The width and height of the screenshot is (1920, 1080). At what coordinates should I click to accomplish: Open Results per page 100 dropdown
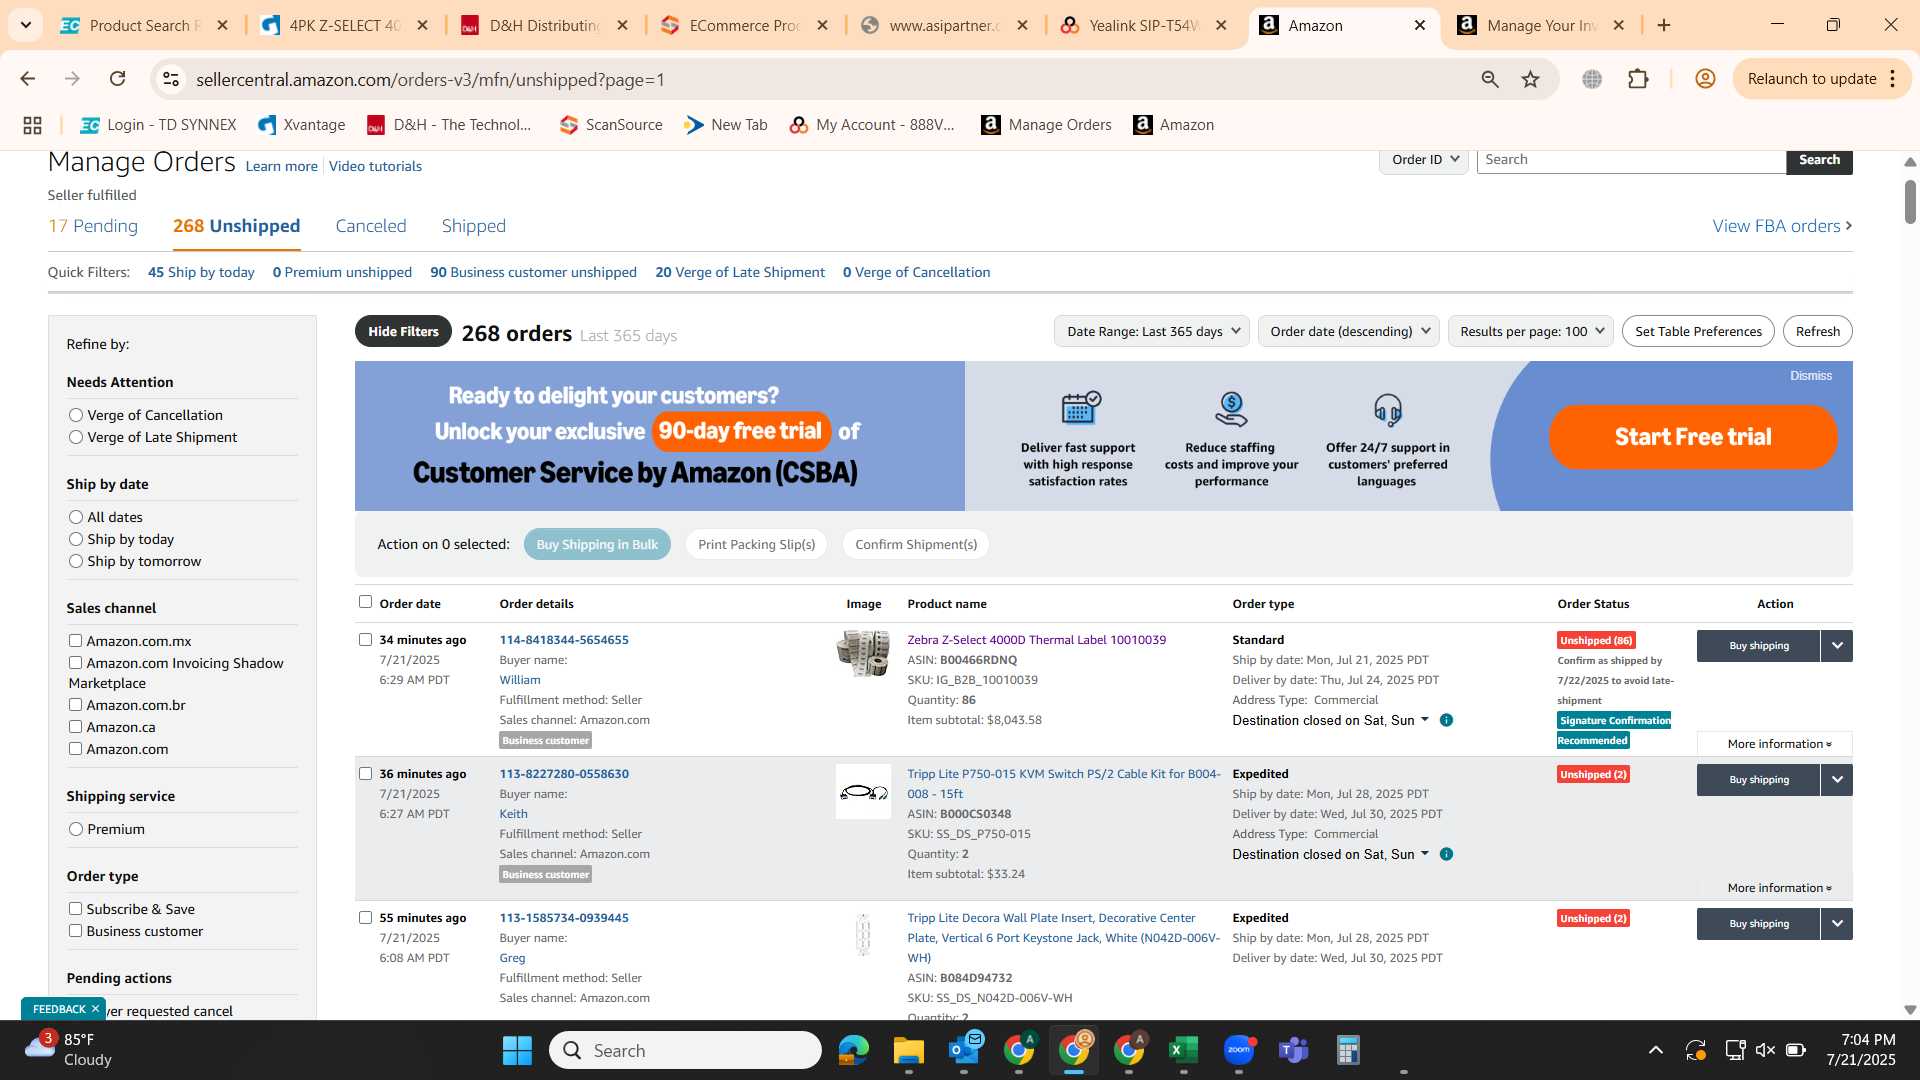point(1530,331)
